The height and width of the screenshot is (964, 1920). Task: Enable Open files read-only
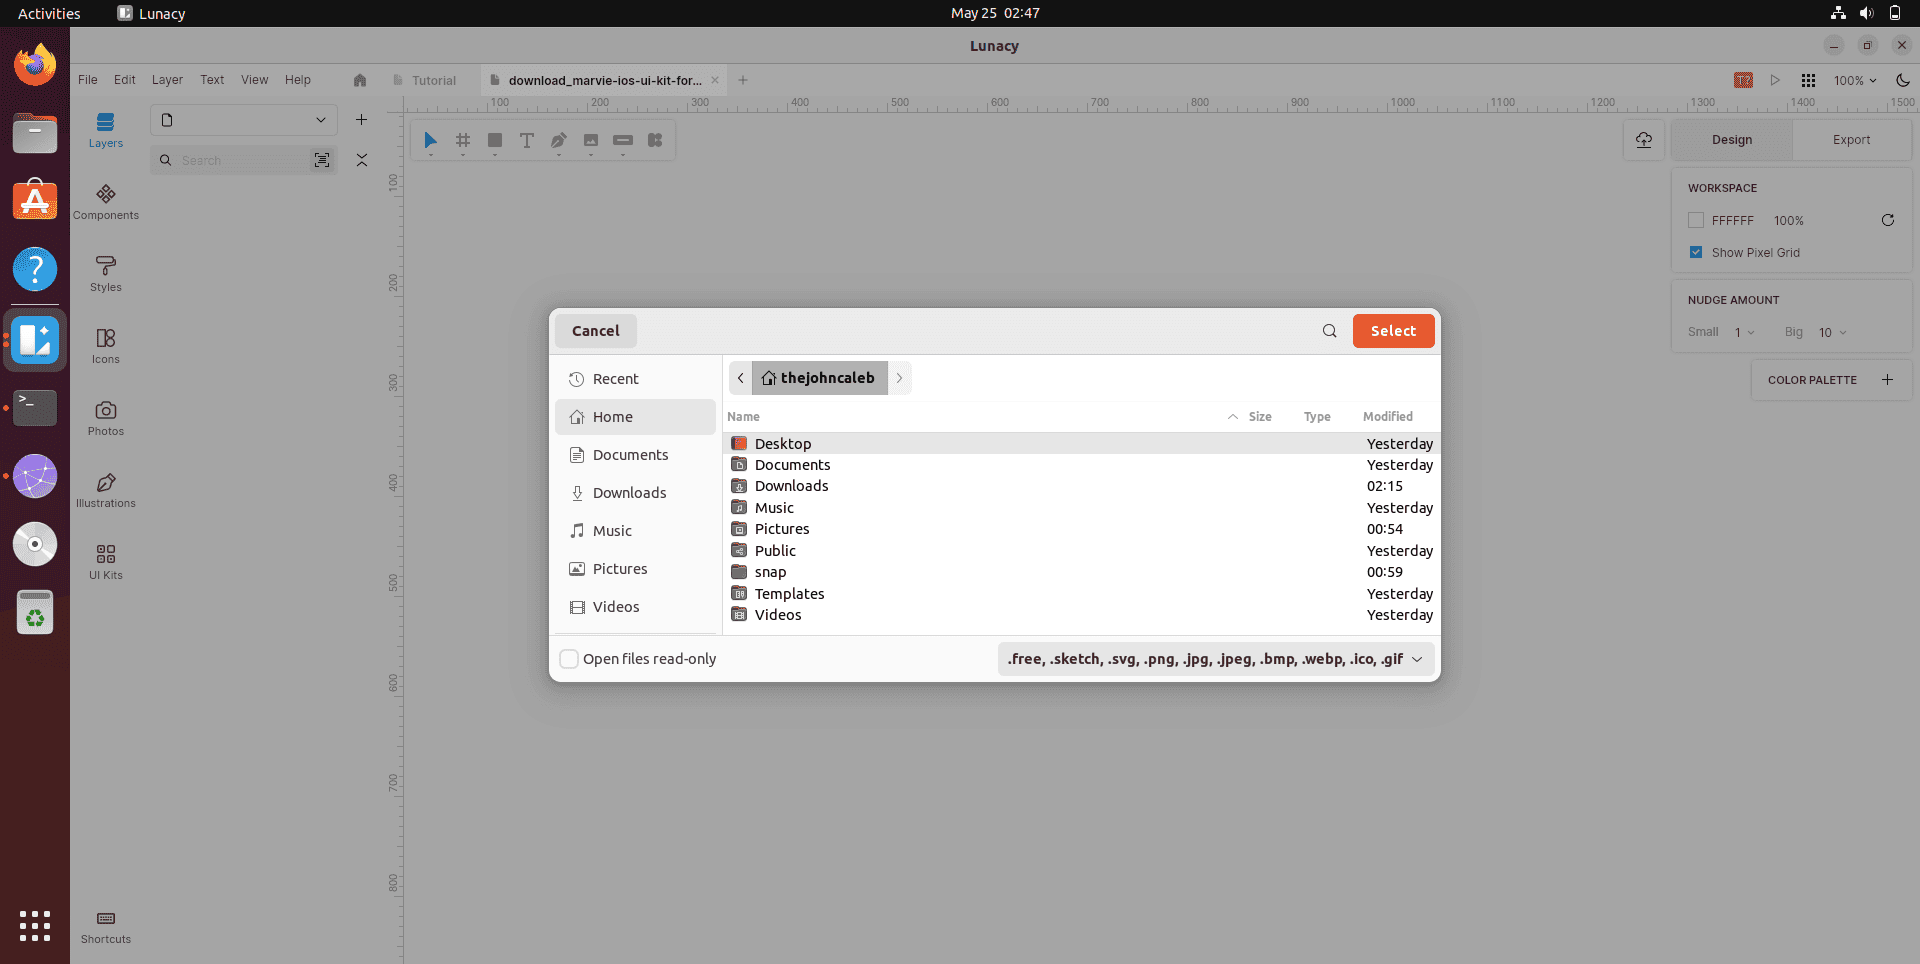point(569,659)
